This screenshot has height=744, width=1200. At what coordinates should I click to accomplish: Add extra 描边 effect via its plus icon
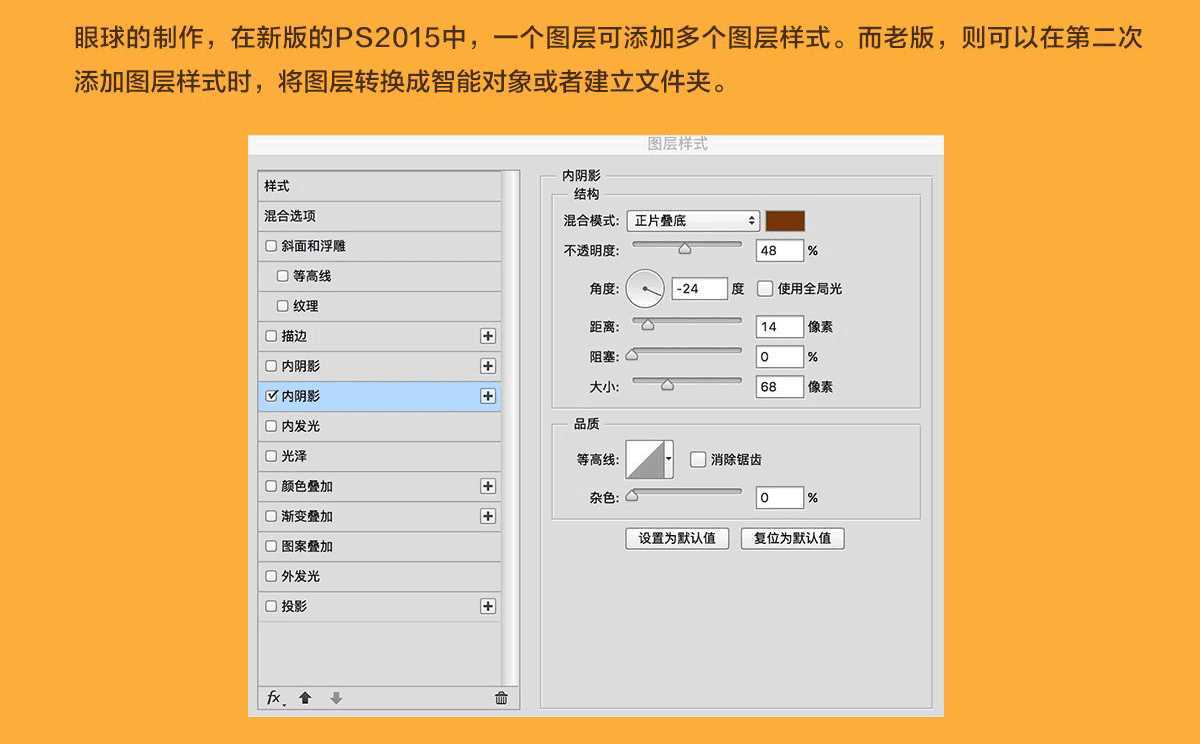click(x=488, y=336)
